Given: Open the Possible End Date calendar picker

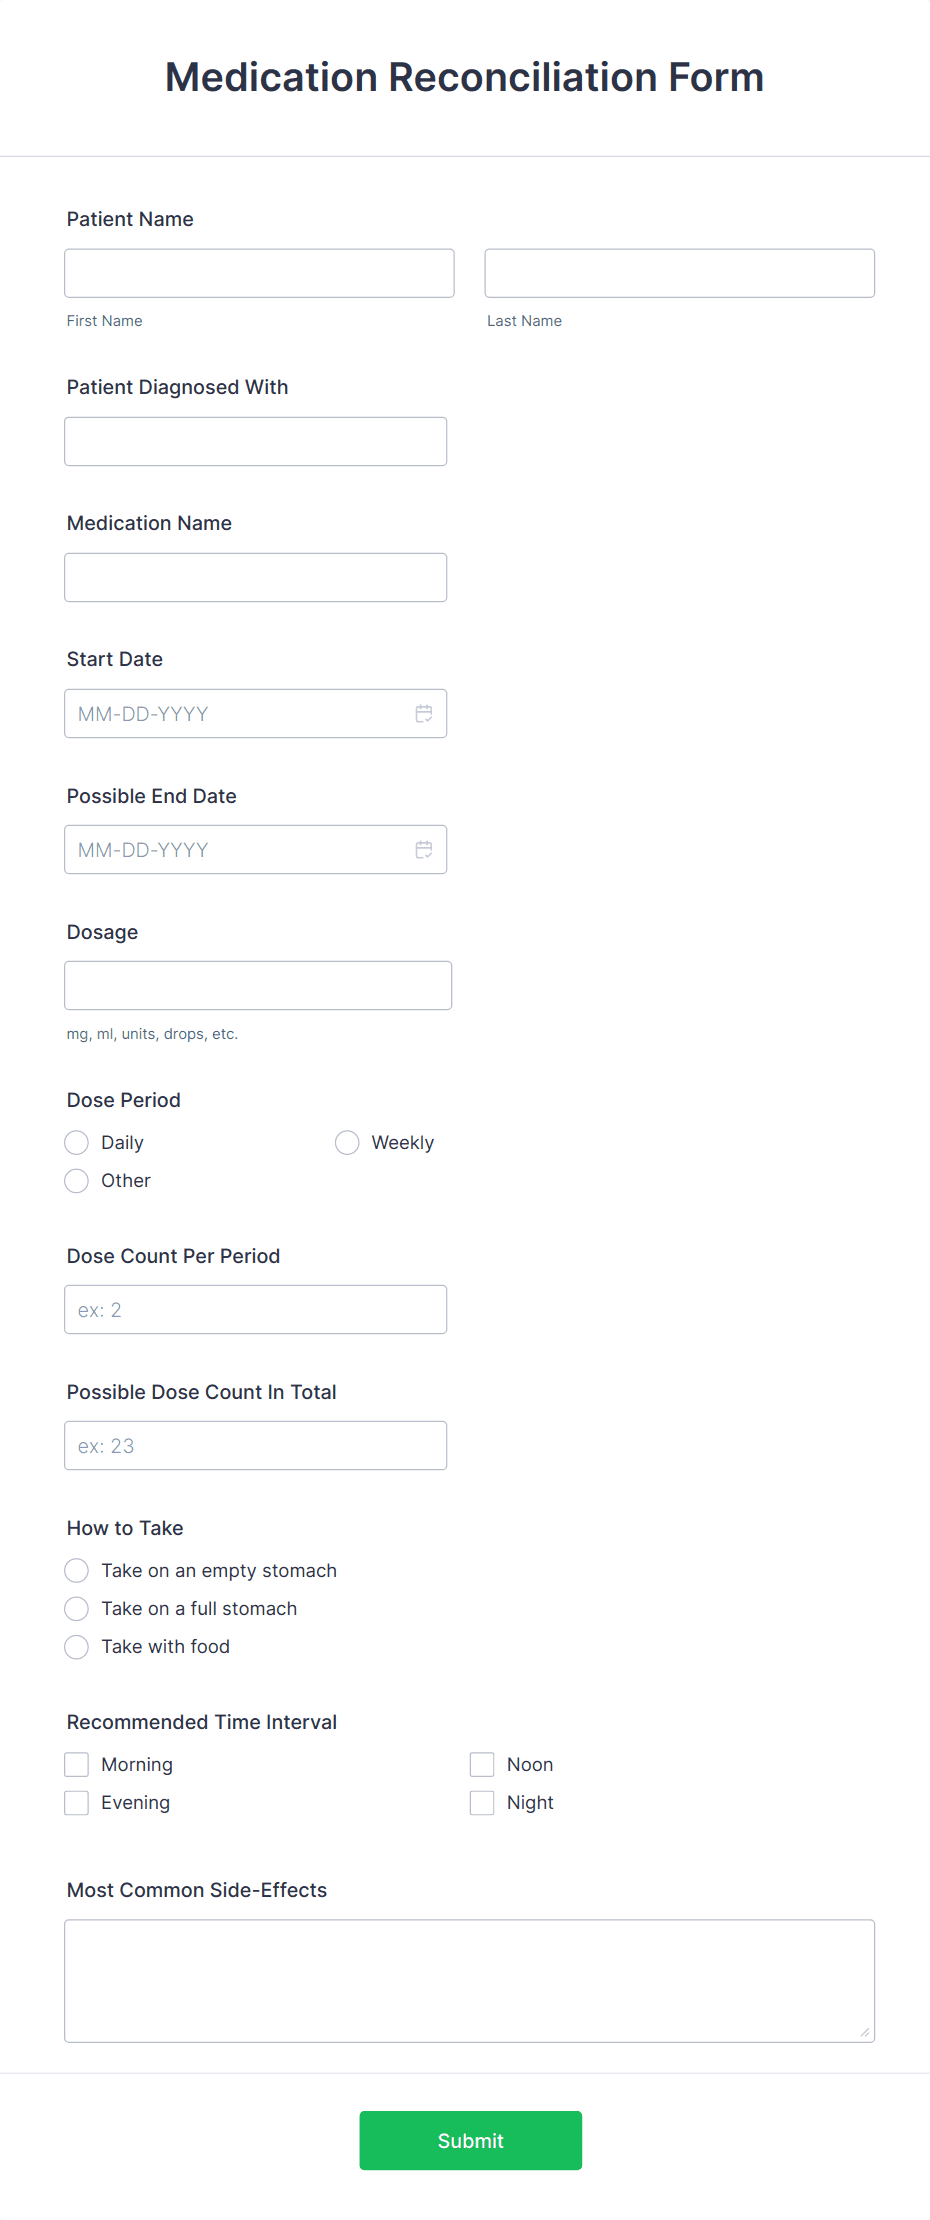Looking at the screenshot, I should coord(423,849).
